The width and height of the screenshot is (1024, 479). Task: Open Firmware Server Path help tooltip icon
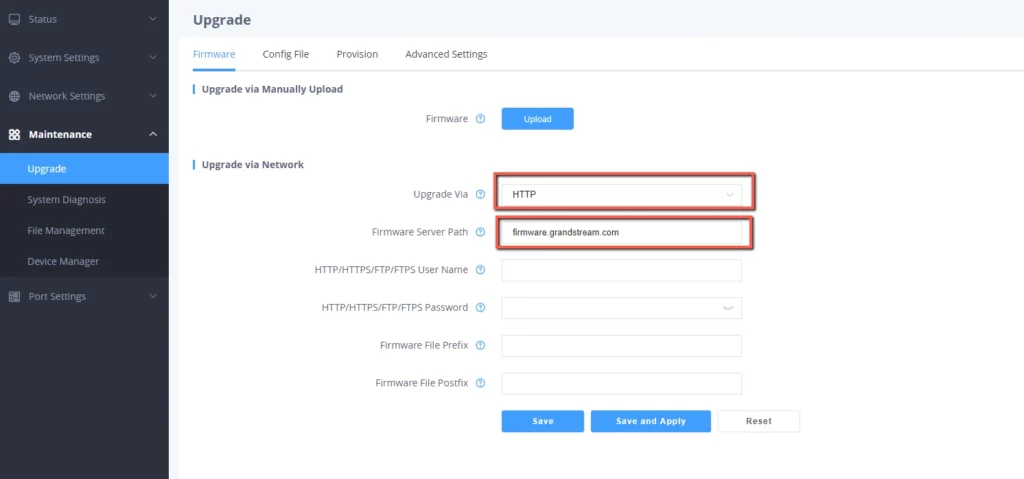click(x=481, y=232)
